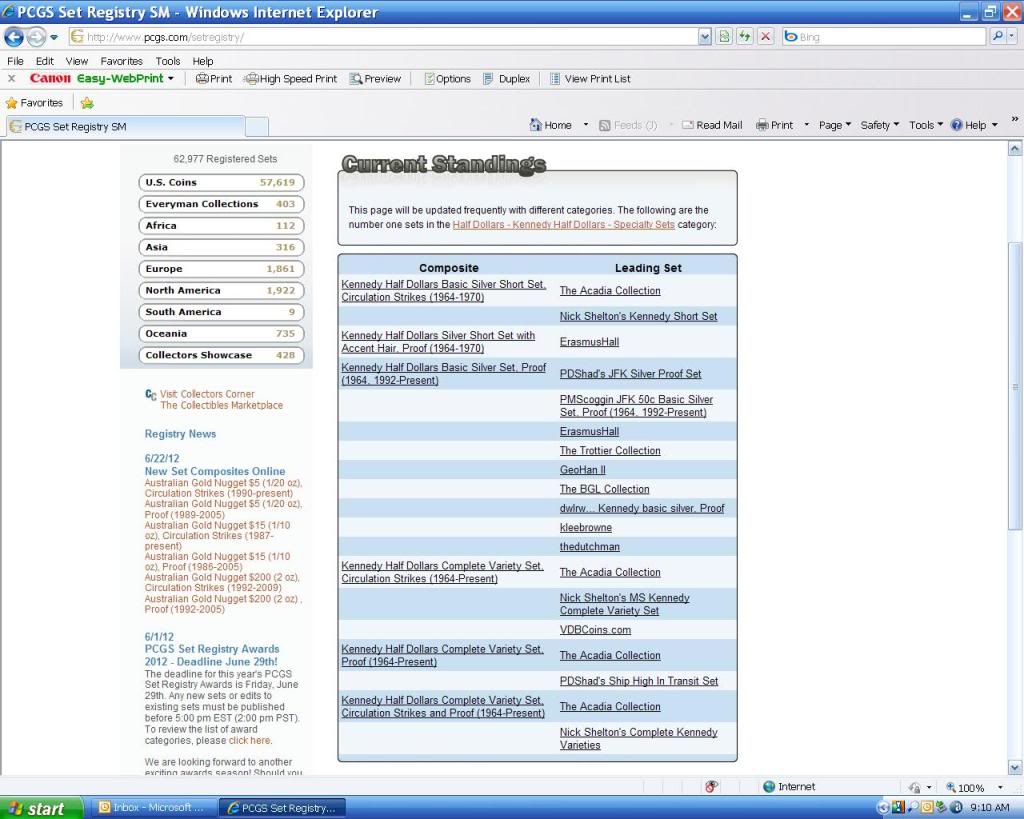Open the Windows Start menu
The height and width of the screenshot is (819, 1024).
(x=41, y=808)
